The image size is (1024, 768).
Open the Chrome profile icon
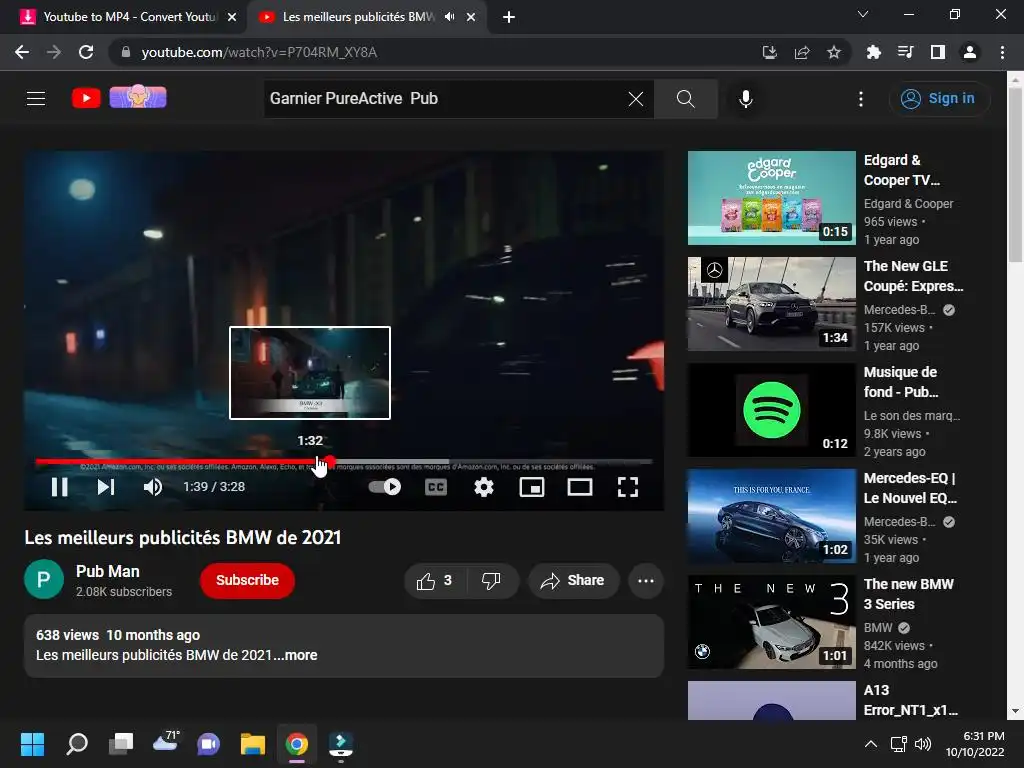(x=970, y=52)
